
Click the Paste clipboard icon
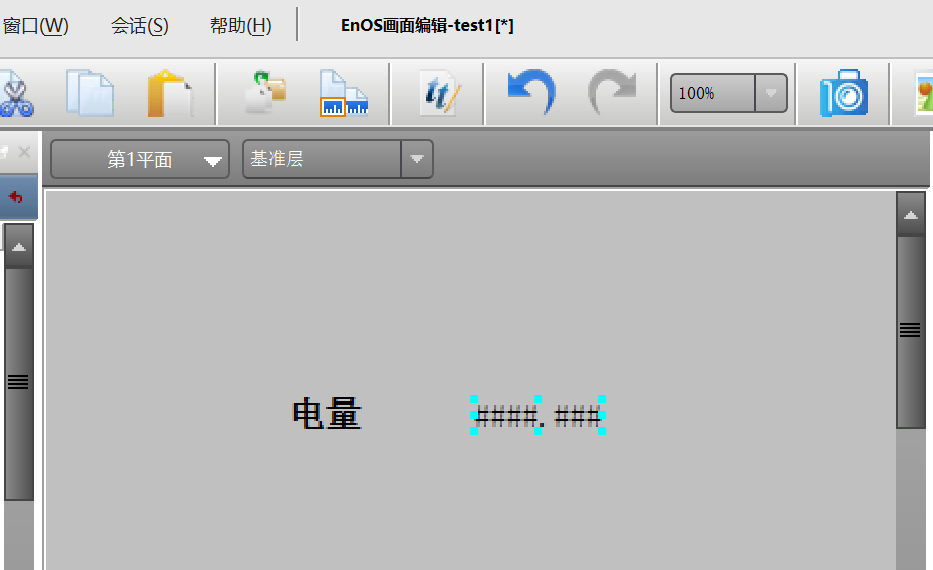pos(169,94)
